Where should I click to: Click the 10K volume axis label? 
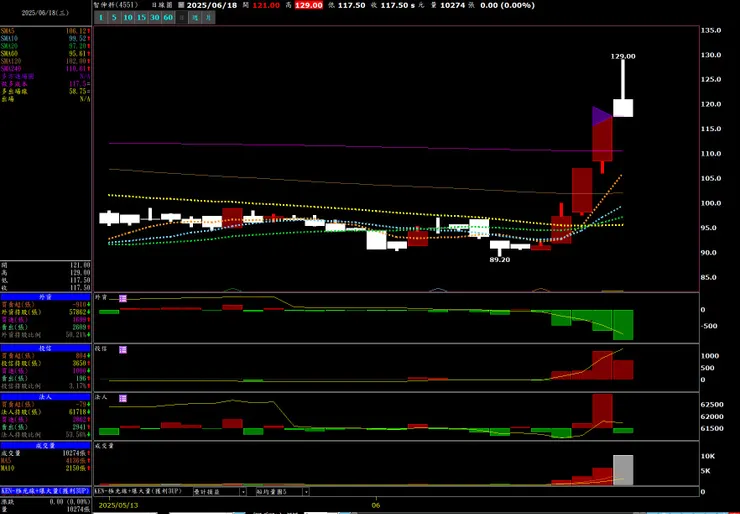(x=707, y=456)
